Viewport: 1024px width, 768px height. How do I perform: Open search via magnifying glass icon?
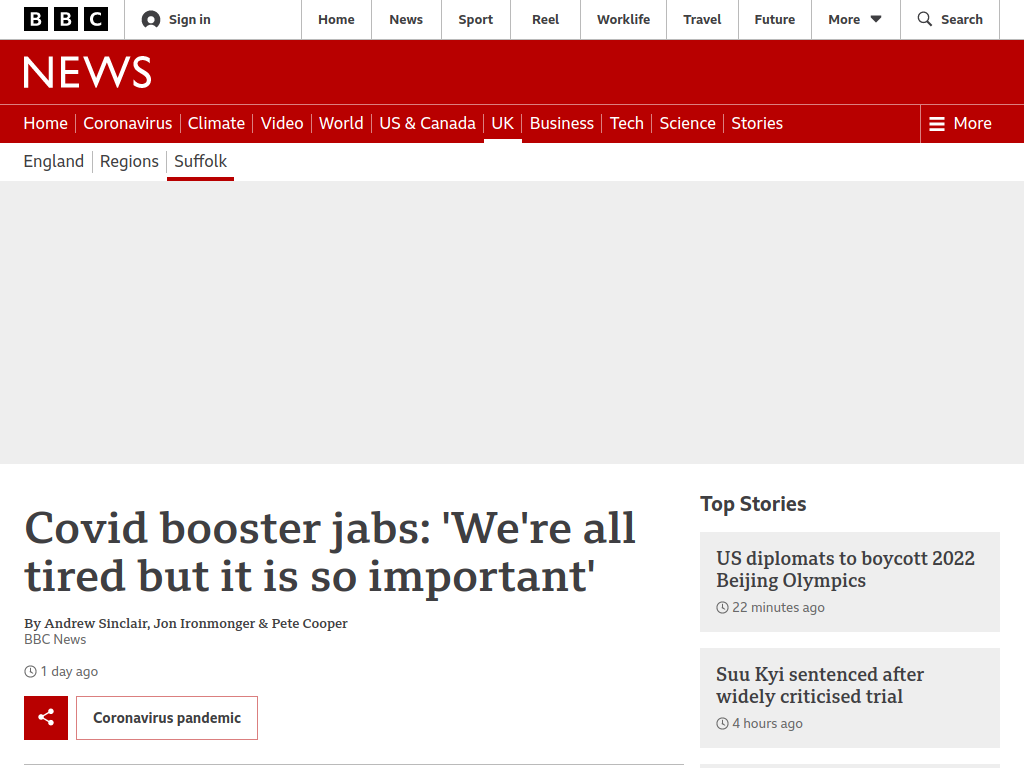pyautogui.click(x=925, y=19)
